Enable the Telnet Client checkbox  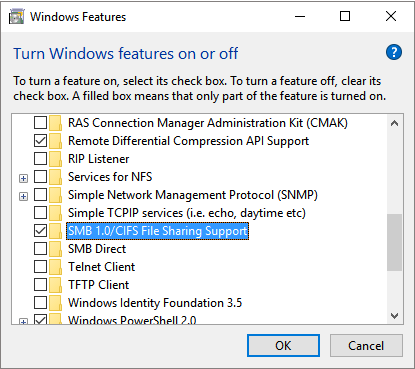tap(40, 267)
